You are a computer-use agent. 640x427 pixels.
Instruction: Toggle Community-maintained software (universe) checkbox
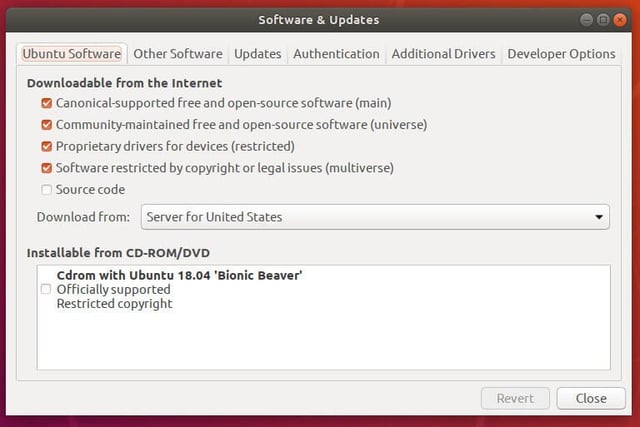point(47,125)
